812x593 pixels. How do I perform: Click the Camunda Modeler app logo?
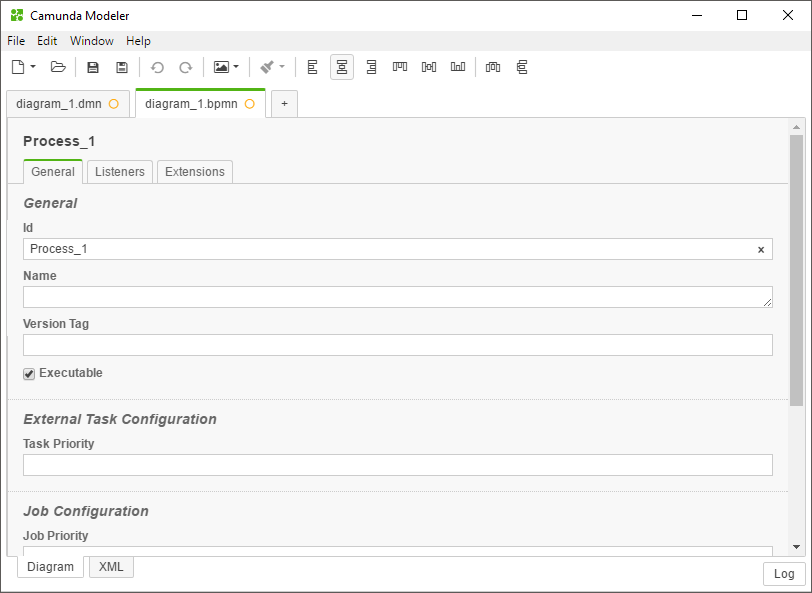click(17, 15)
